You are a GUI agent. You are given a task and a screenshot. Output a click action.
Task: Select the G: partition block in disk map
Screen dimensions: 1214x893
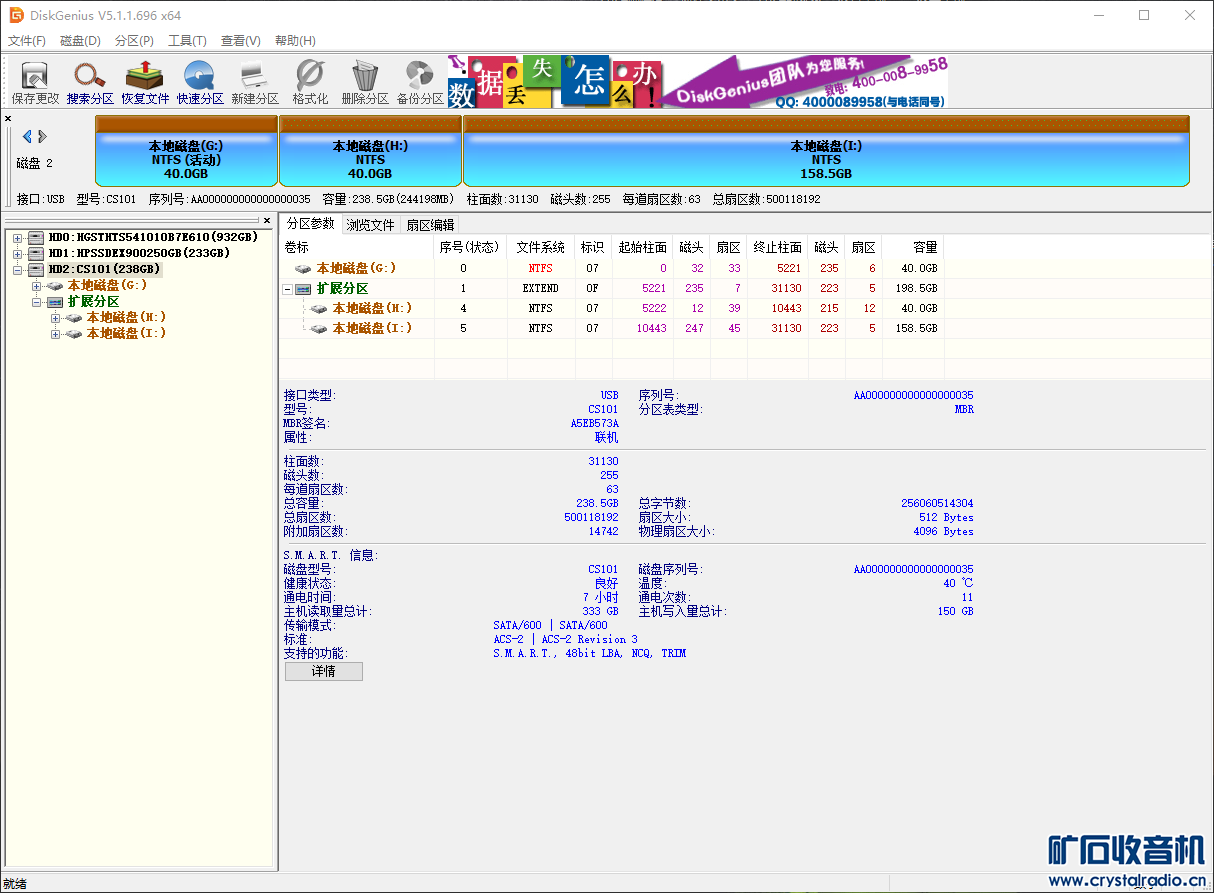pyautogui.click(x=186, y=151)
